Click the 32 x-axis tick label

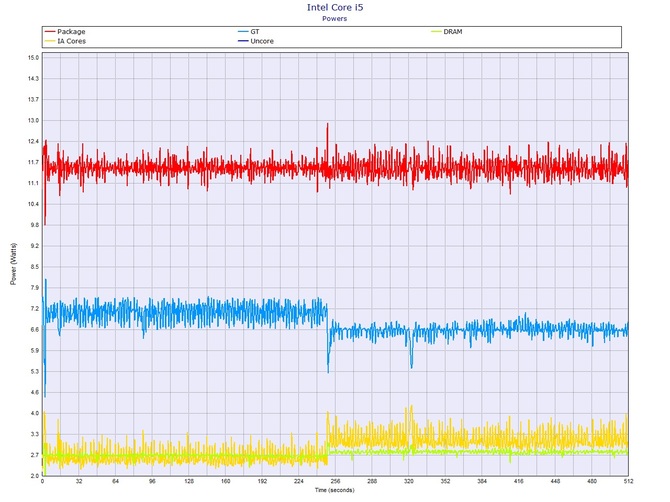79,481
